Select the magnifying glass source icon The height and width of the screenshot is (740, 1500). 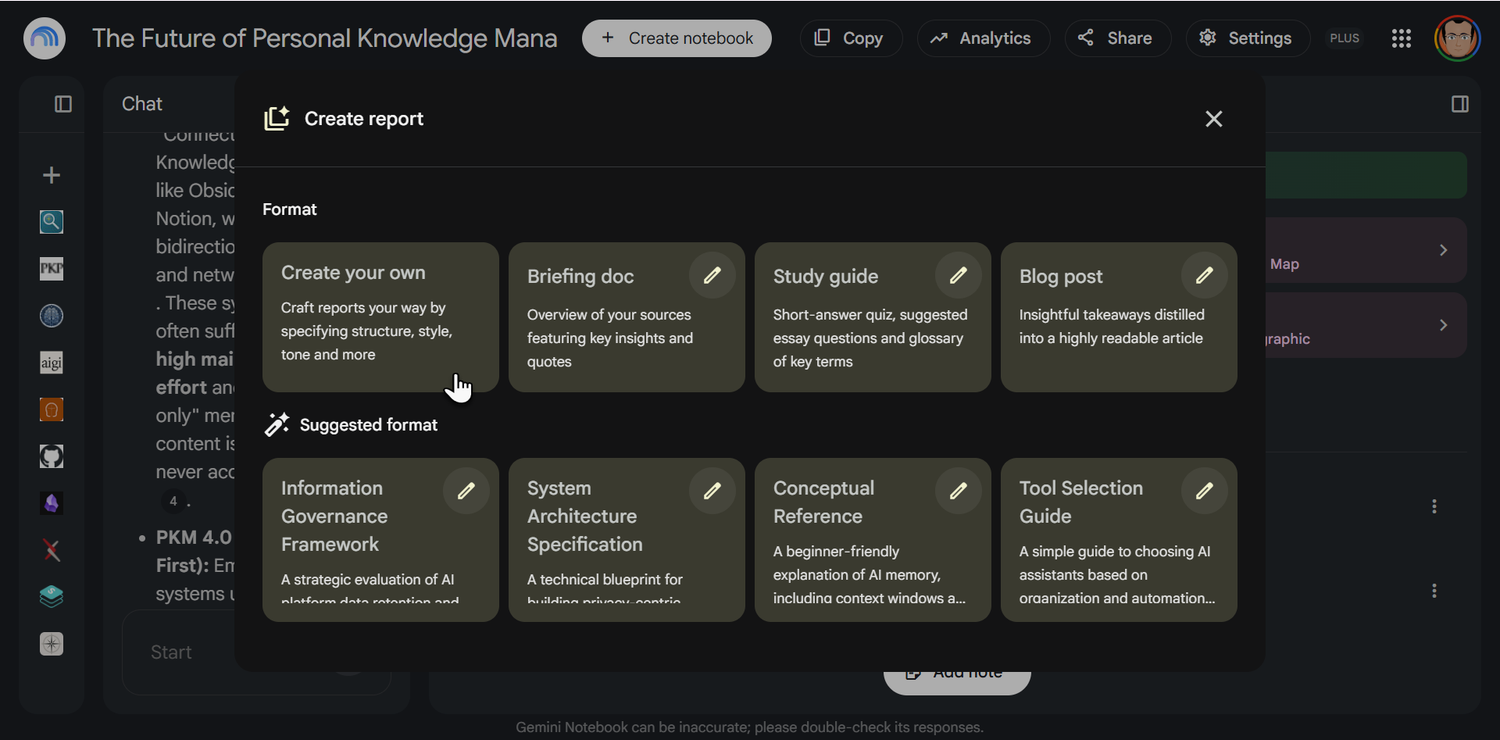[x=51, y=222]
